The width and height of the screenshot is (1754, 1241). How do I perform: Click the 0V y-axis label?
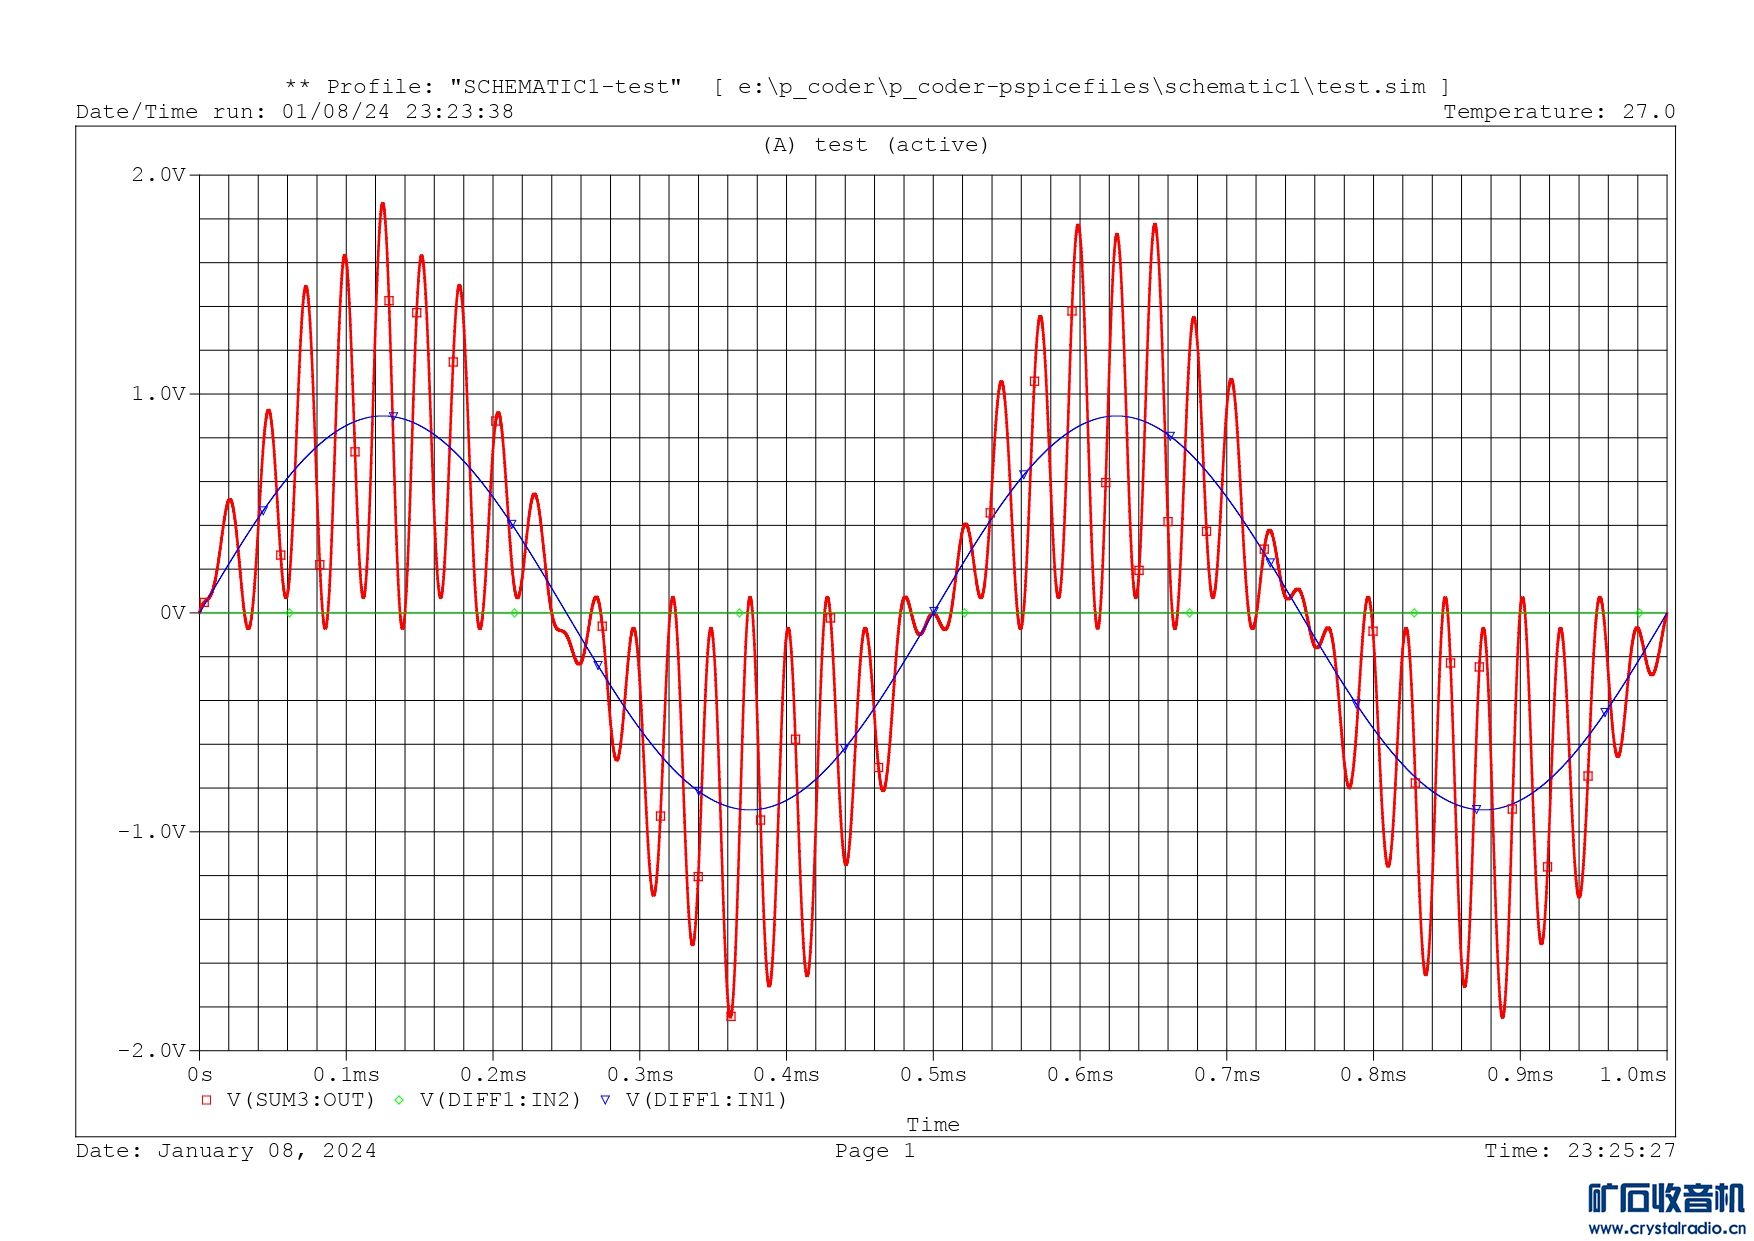[x=173, y=613]
